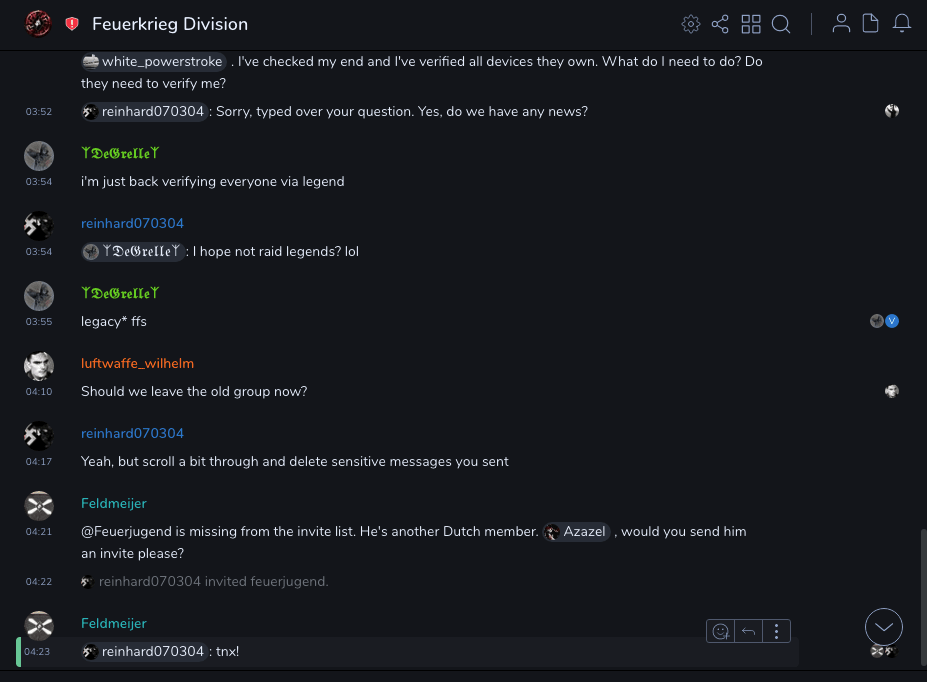The image size is (927, 682).
Task: Add reaction using the smiley icon
Action: 720,631
